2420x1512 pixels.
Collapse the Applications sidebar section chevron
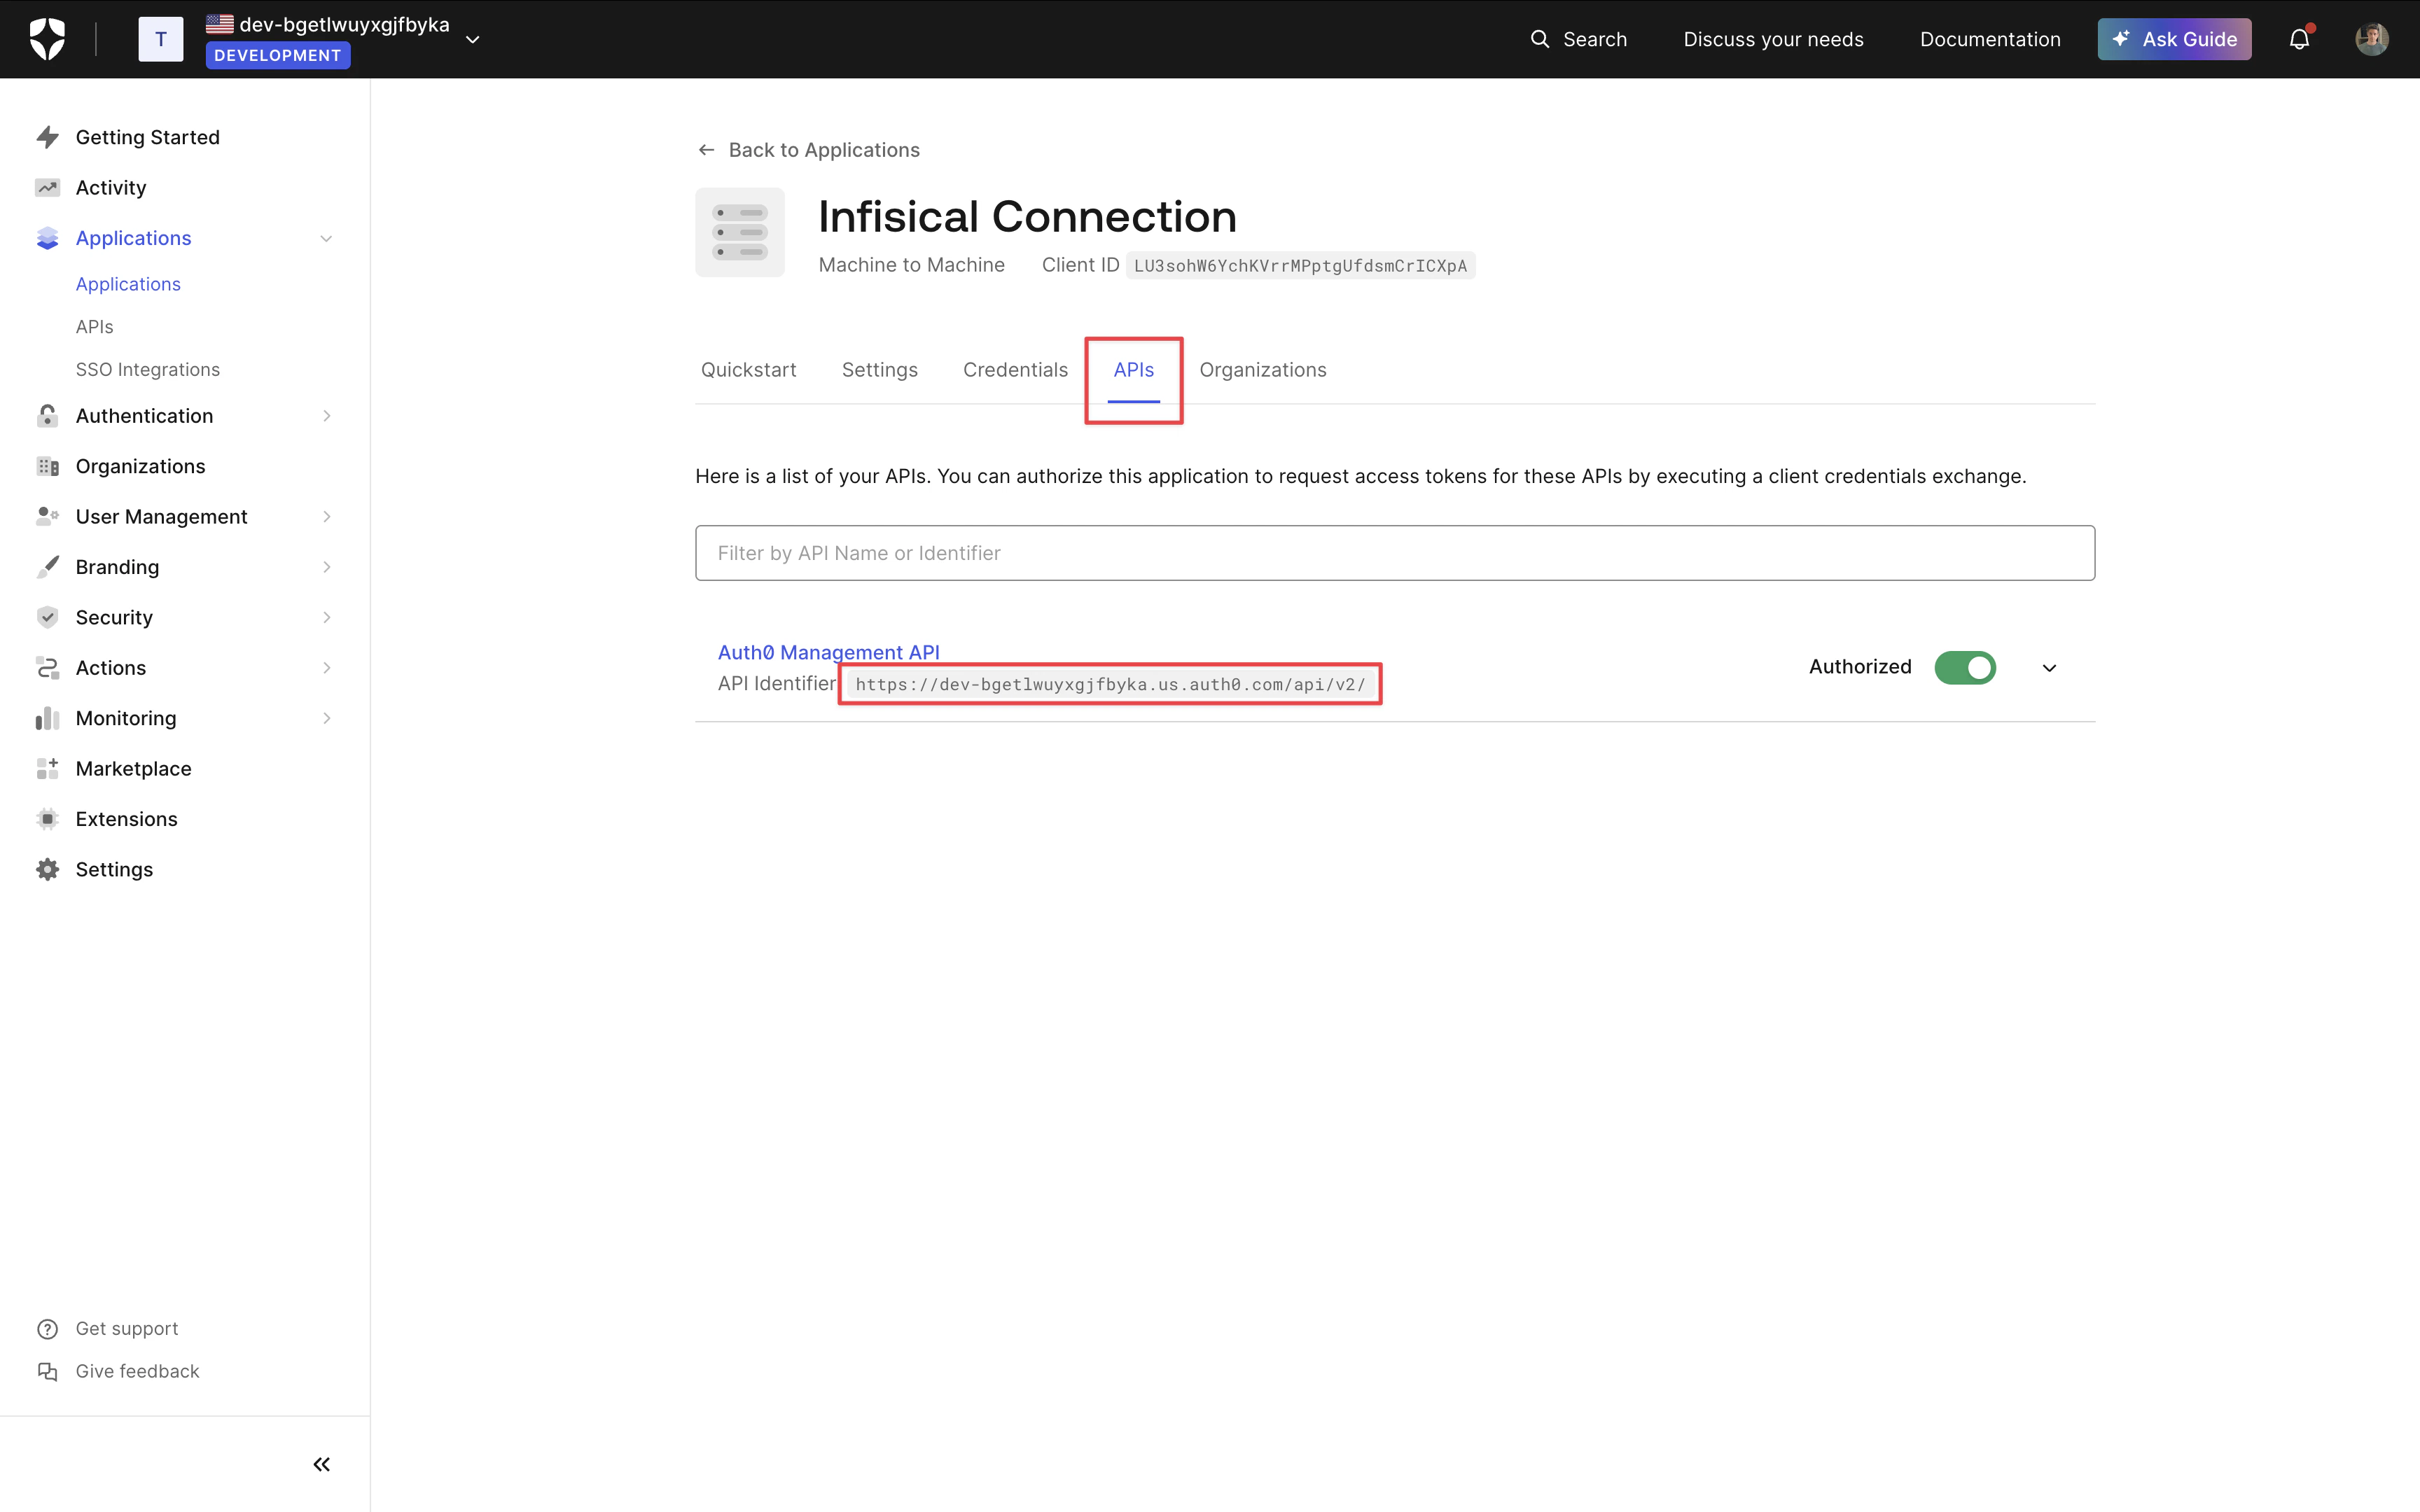[326, 238]
